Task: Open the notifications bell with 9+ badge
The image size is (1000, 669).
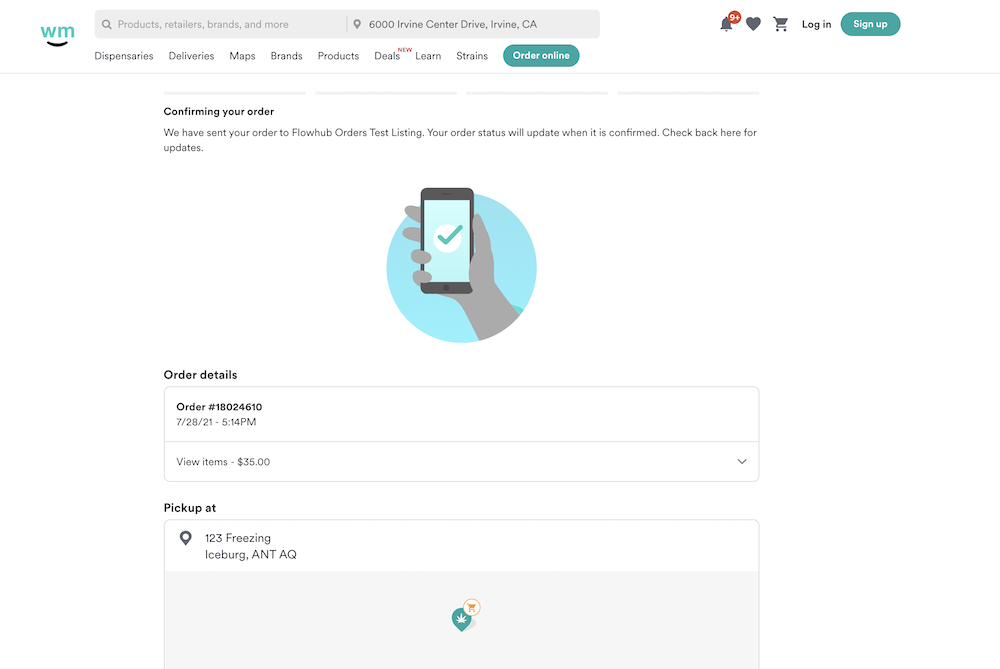Action: 727,23
